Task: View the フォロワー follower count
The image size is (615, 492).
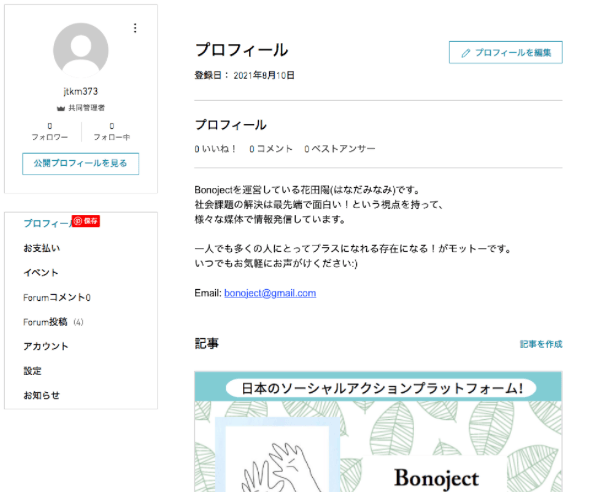Action: point(49,131)
